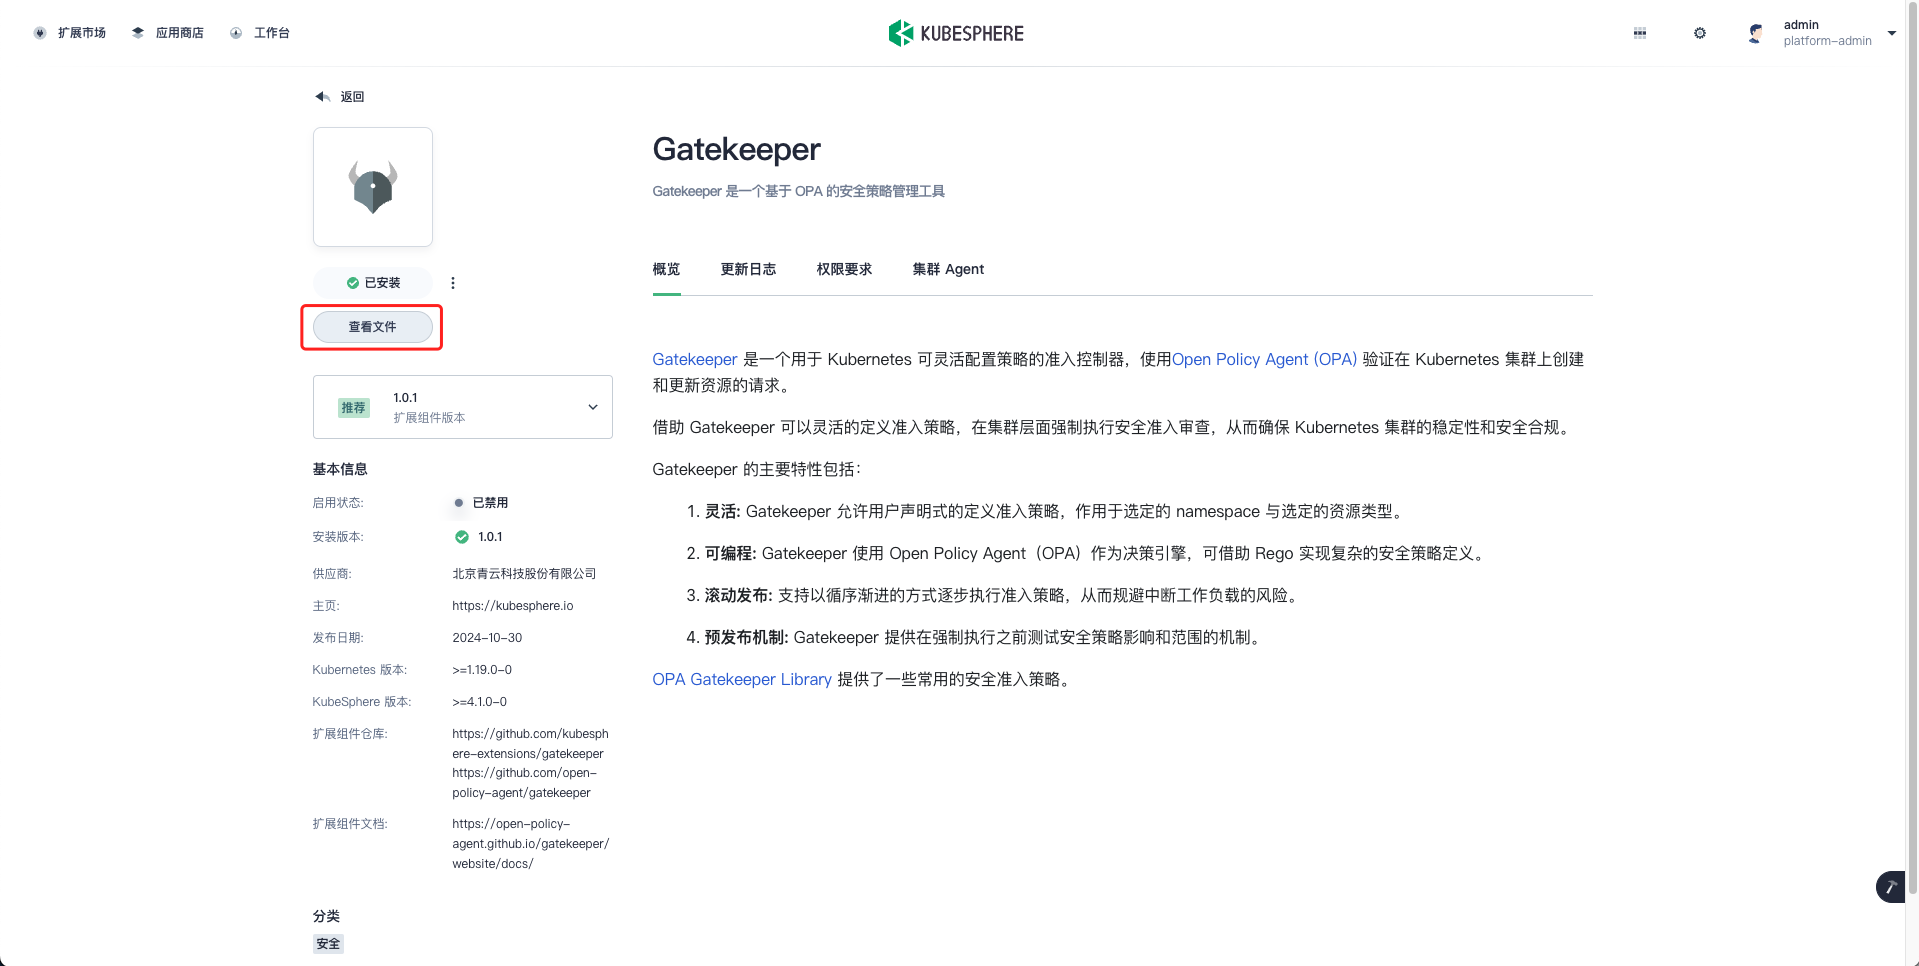The image size is (1919, 966).
Task: Switch to the 更新日志 changelog tab
Action: (x=748, y=269)
